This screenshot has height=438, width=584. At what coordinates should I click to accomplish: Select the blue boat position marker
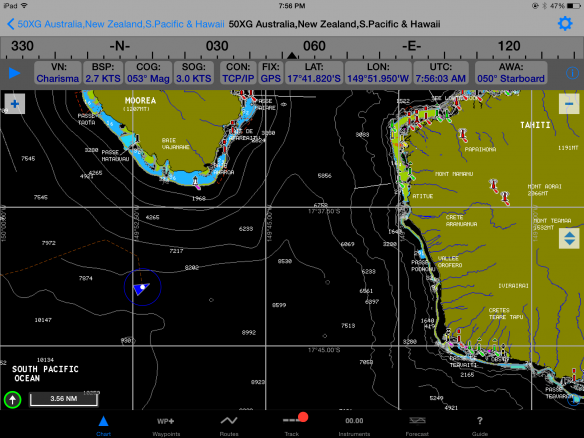tap(142, 288)
